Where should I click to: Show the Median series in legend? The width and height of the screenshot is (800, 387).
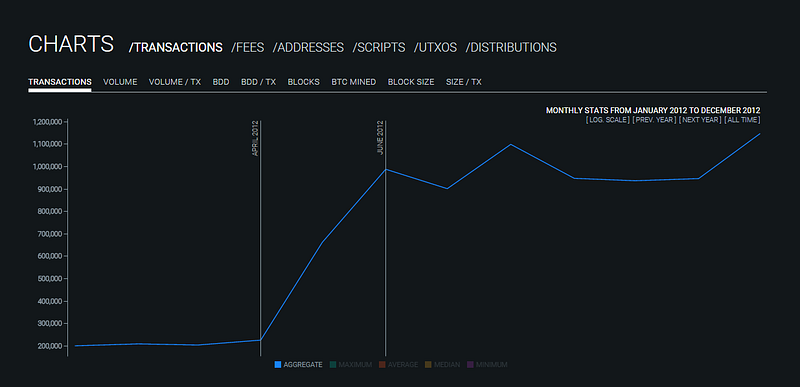coord(443,365)
